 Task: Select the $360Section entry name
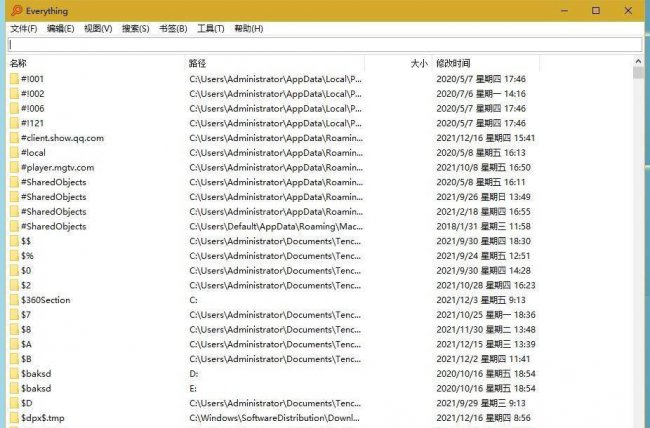46,300
